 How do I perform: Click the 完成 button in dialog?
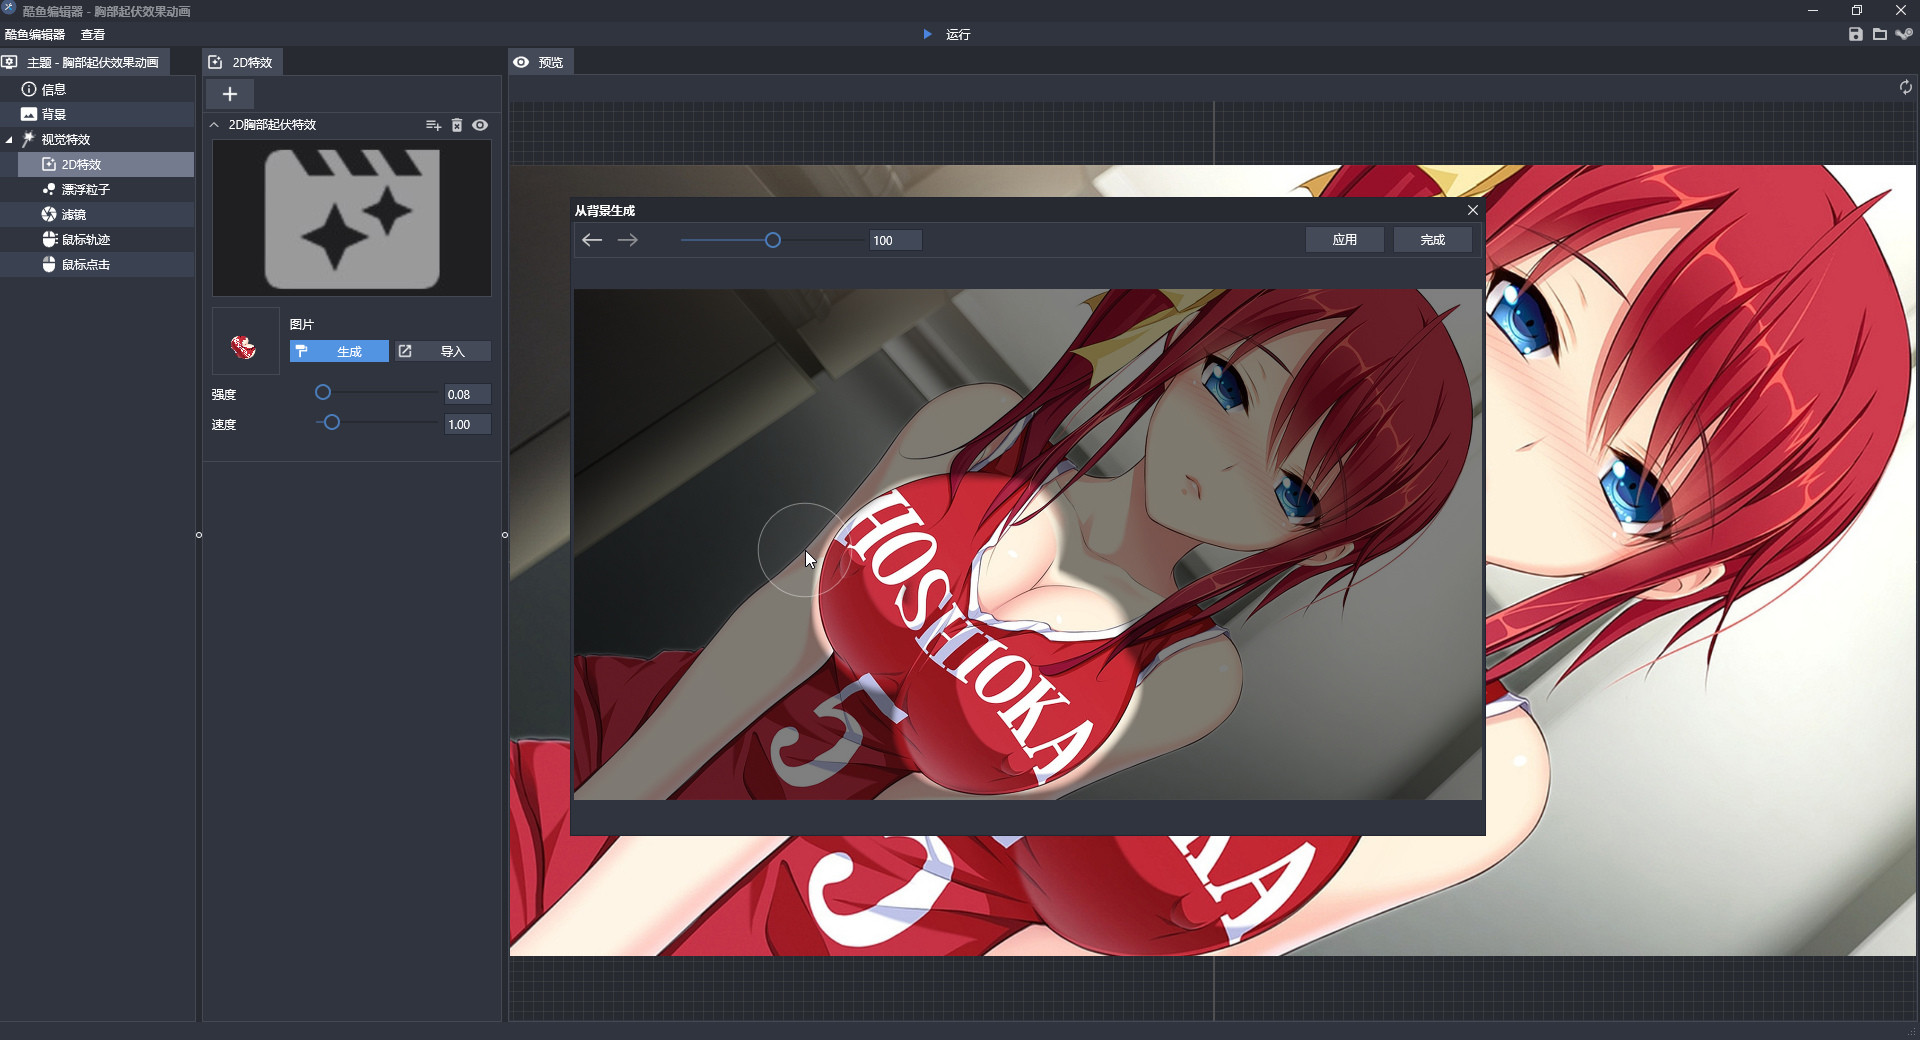coord(1433,240)
